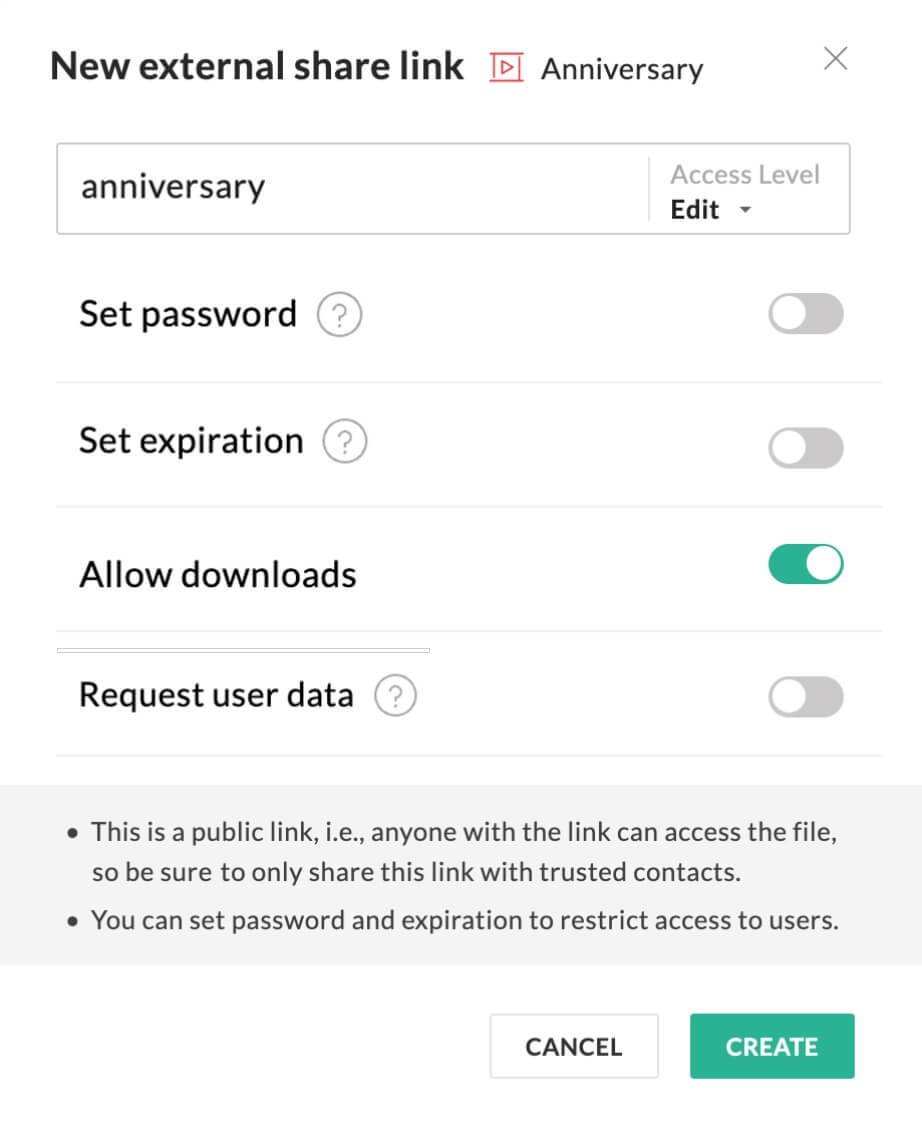This screenshot has height=1144, width=922.
Task: Click the CREATE button
Action: 772,1046
